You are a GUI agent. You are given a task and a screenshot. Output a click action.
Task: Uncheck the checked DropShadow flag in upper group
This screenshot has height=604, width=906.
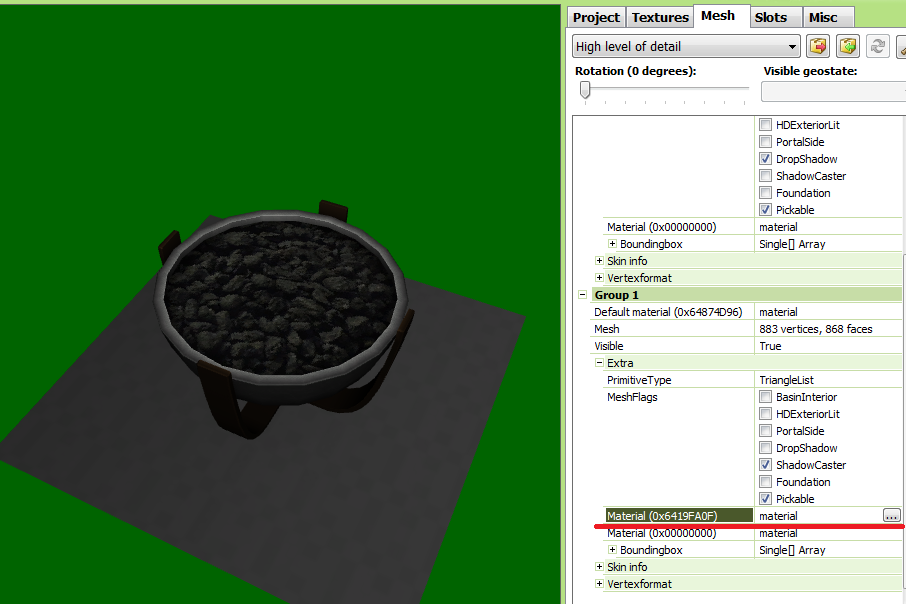(x=765, y=159)
